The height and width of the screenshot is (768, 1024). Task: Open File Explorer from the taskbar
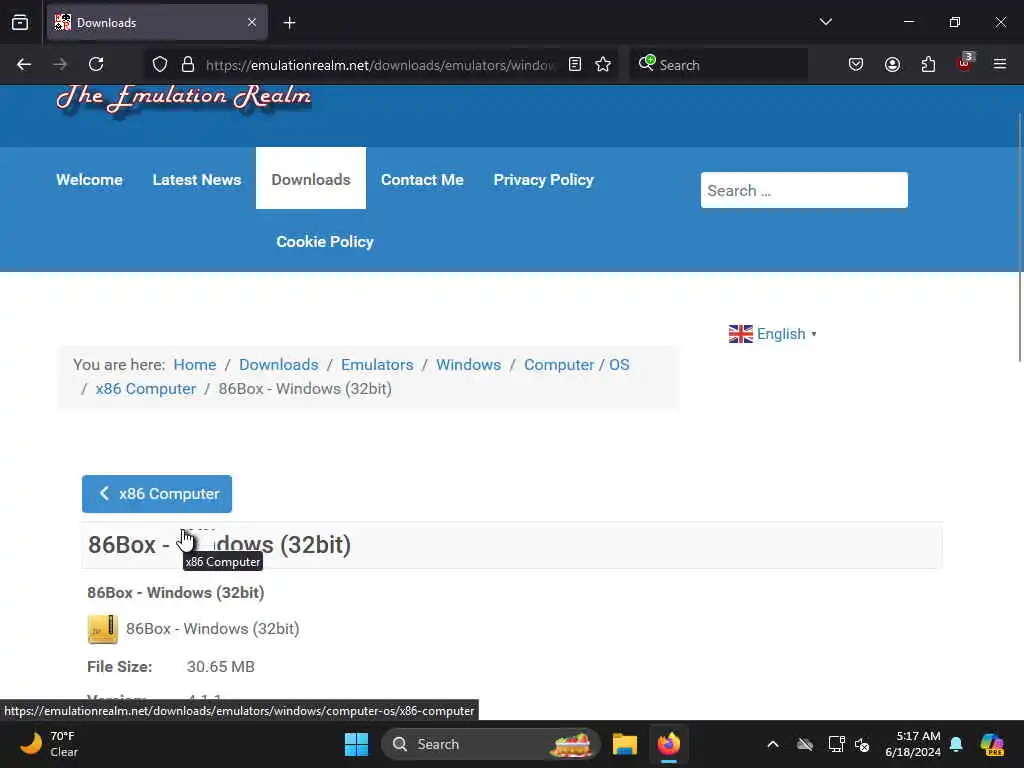tap(624, 744)
